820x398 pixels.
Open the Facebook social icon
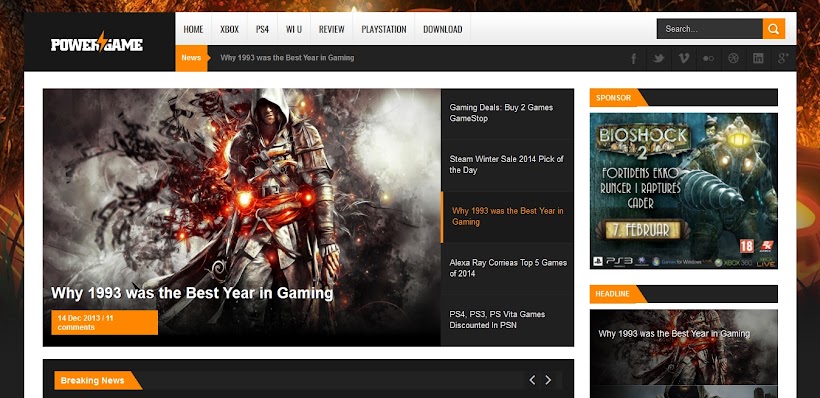point(633,58)
